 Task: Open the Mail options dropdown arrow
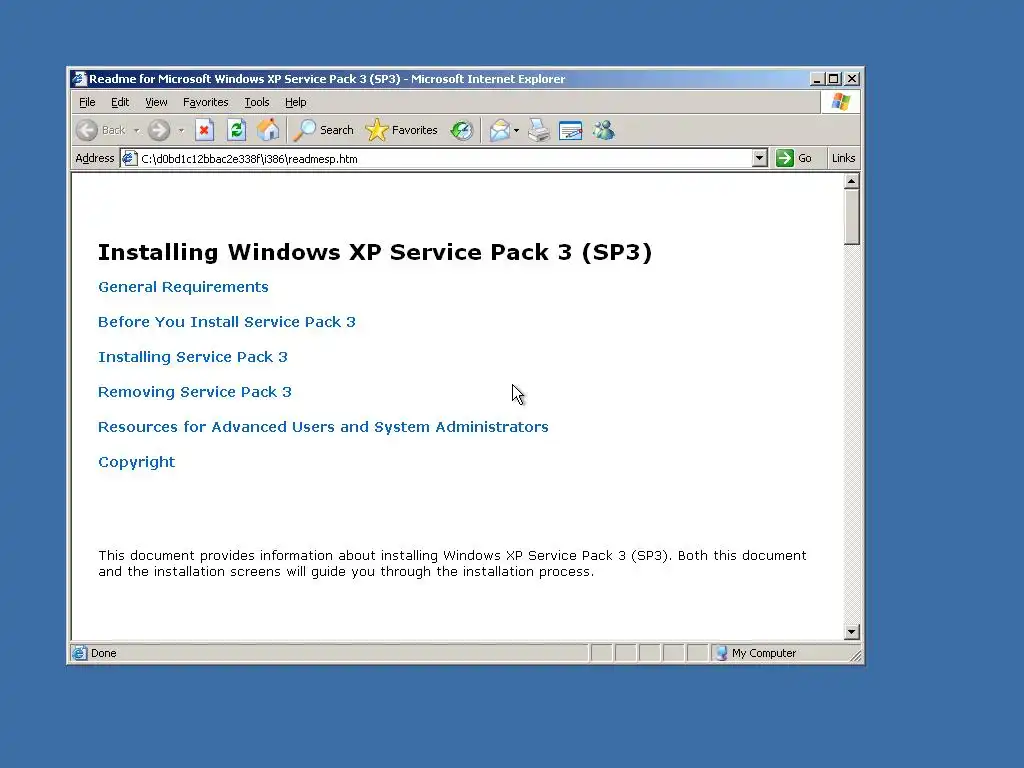[x=517, y=131]
